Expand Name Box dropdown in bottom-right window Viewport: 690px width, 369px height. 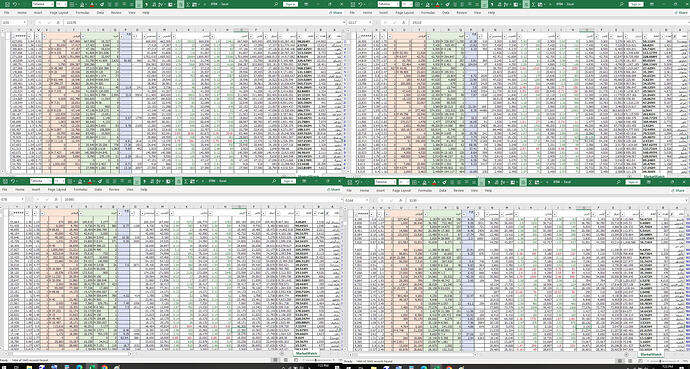point(367,200)
